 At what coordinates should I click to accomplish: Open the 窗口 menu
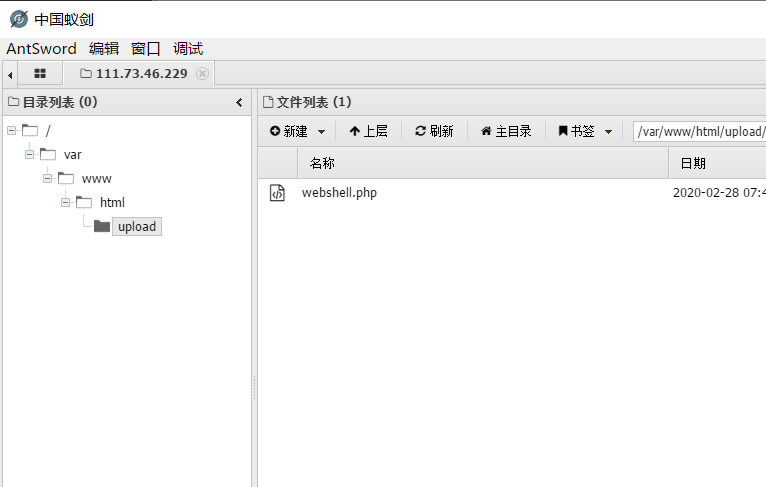pos(146,49)
